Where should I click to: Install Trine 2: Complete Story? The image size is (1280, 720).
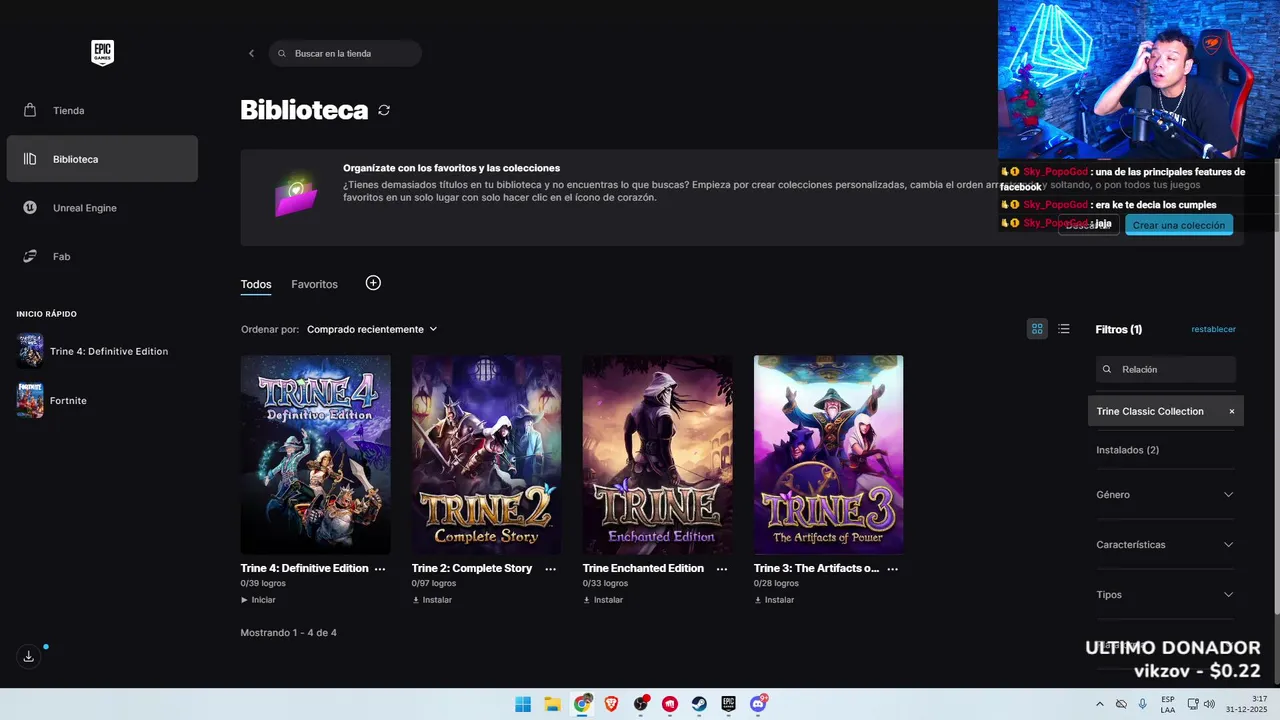pyautogui.click(x=432, y=600)
